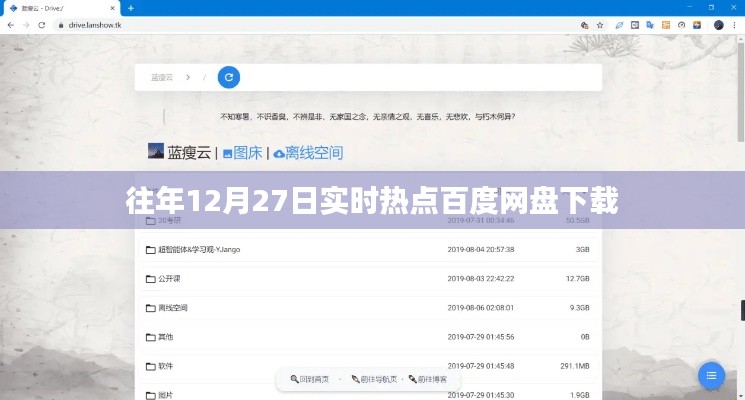
Task: Open the Chrome profile avatar
Action: [718, 25]
